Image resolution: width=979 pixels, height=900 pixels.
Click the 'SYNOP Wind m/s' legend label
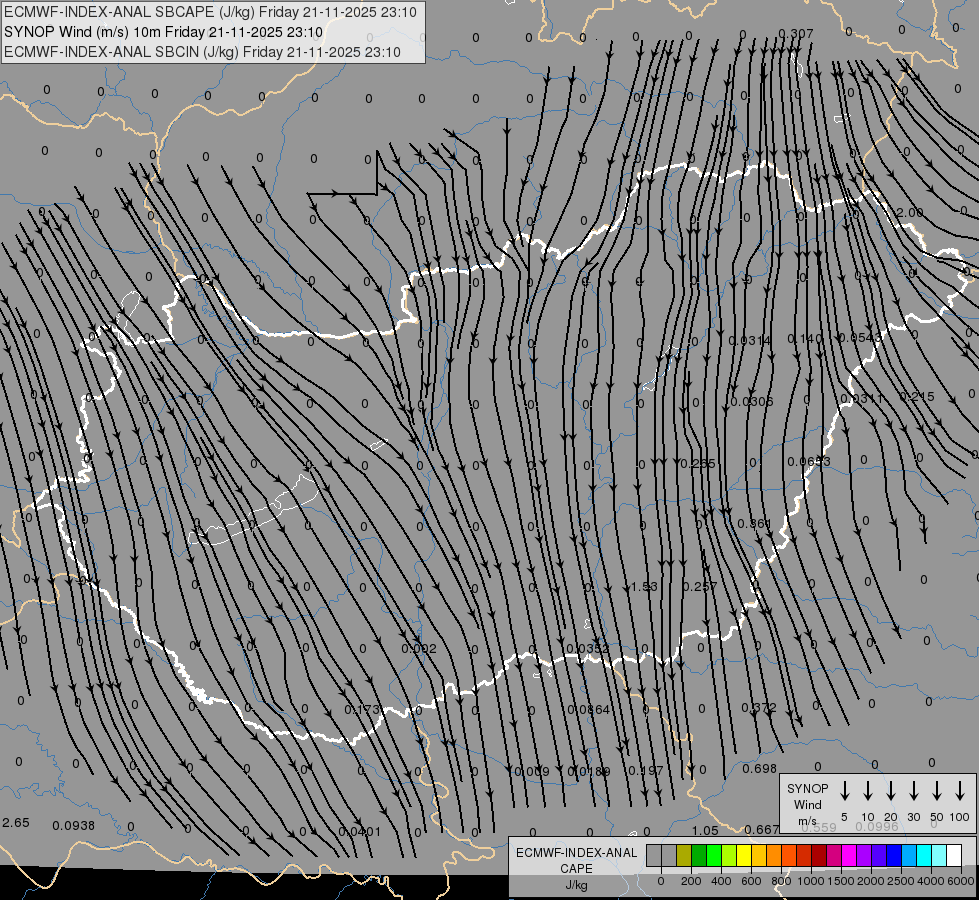pos(807,804)
